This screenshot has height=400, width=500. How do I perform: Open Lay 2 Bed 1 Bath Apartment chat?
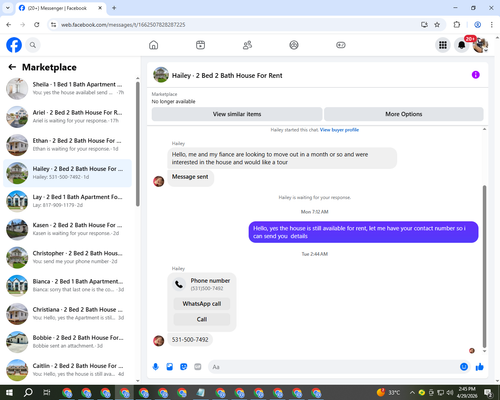tap(67, 201)
